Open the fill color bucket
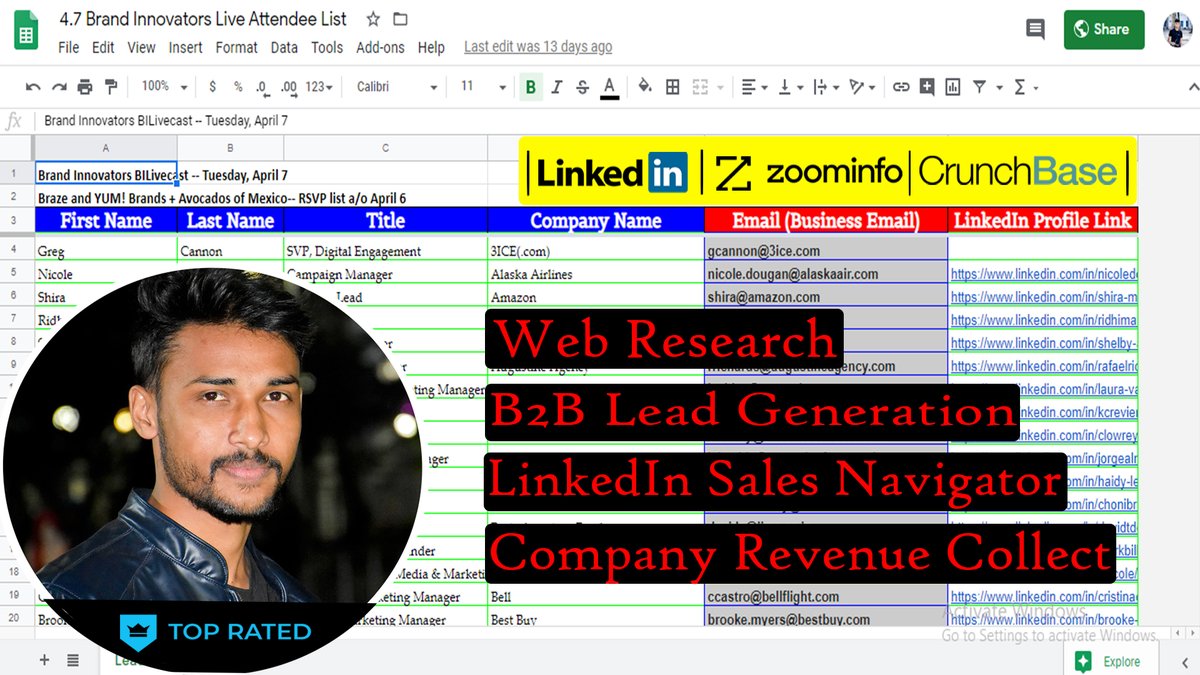The height and width of the screenshot is (675, 1200). (x=645, y=87)
